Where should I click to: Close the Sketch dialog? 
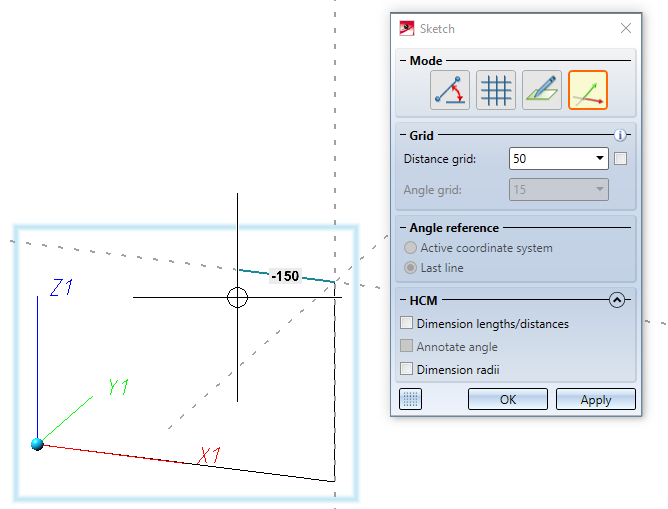click(626, 28)
